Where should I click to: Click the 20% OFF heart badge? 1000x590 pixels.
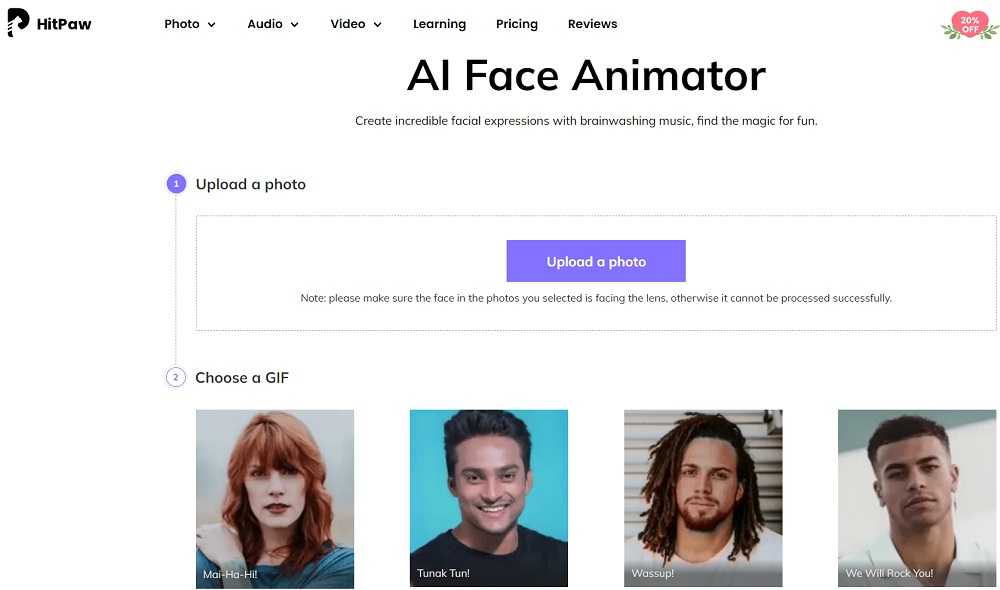969,25
